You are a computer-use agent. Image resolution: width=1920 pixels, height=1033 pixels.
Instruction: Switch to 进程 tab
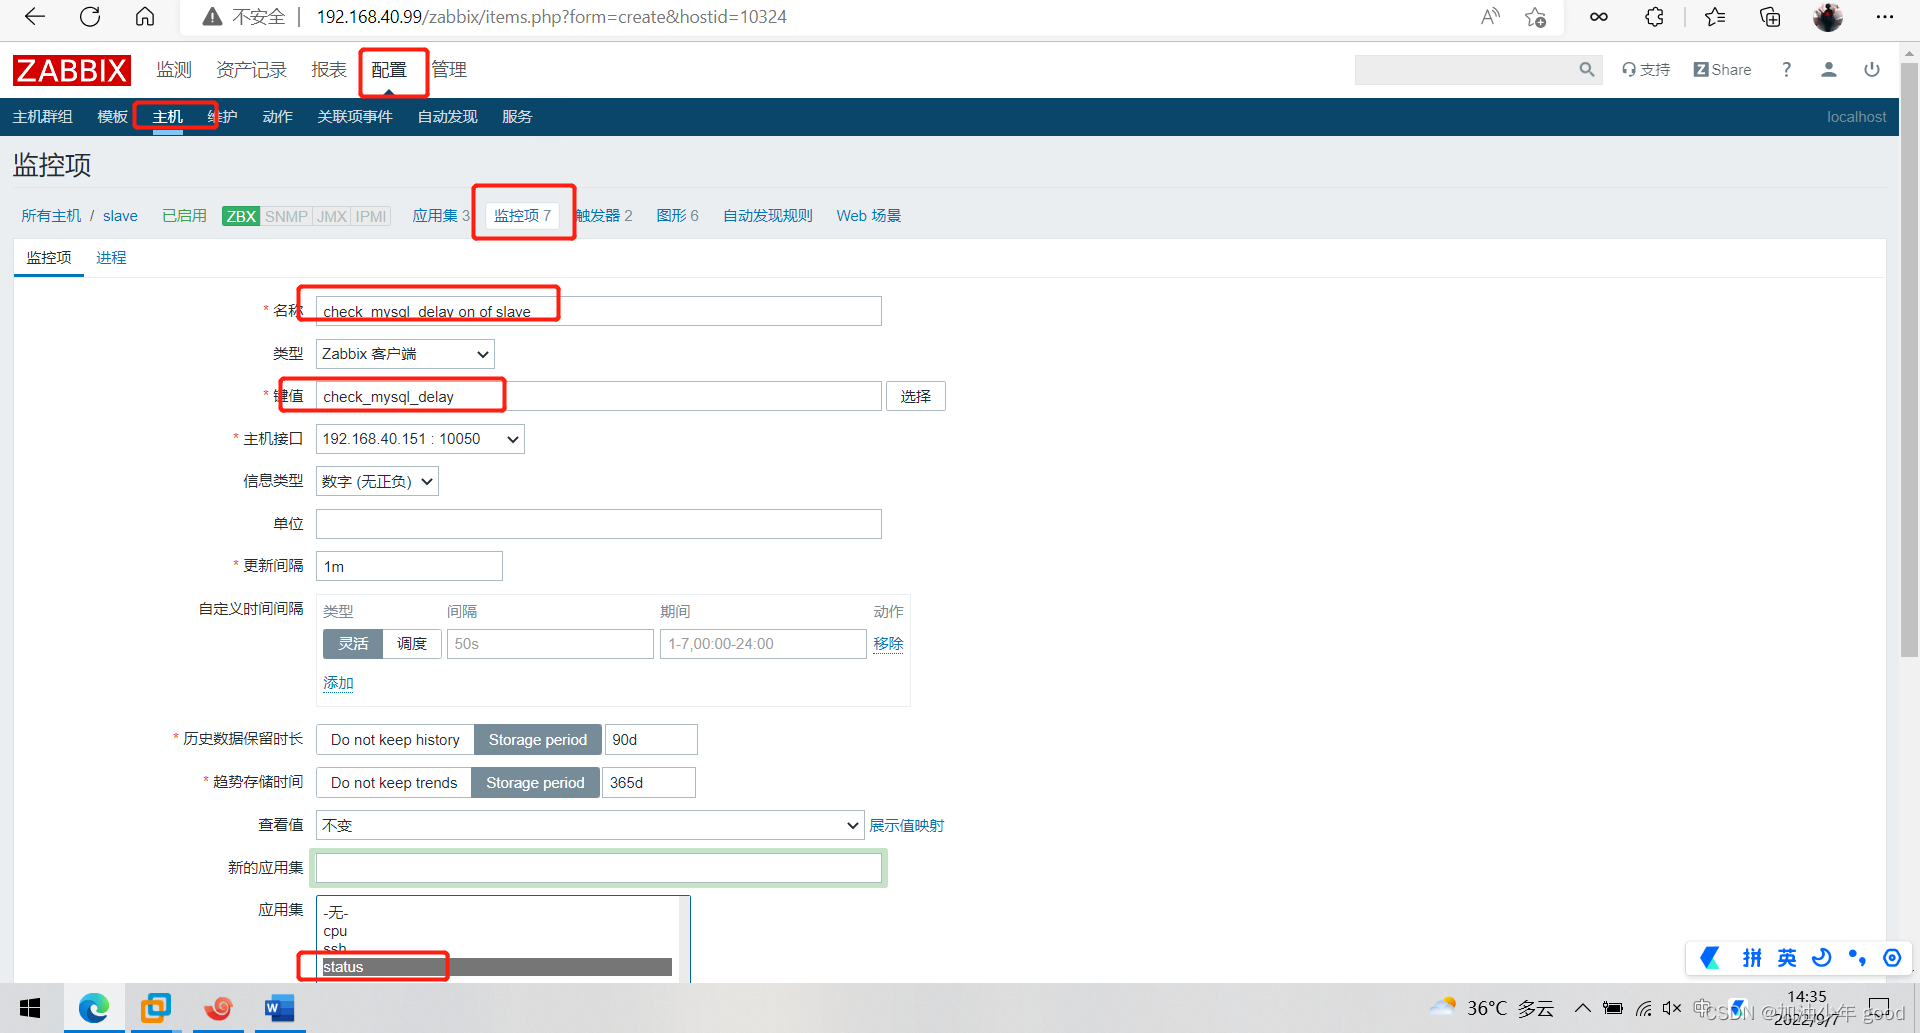(x=111, y=257)
